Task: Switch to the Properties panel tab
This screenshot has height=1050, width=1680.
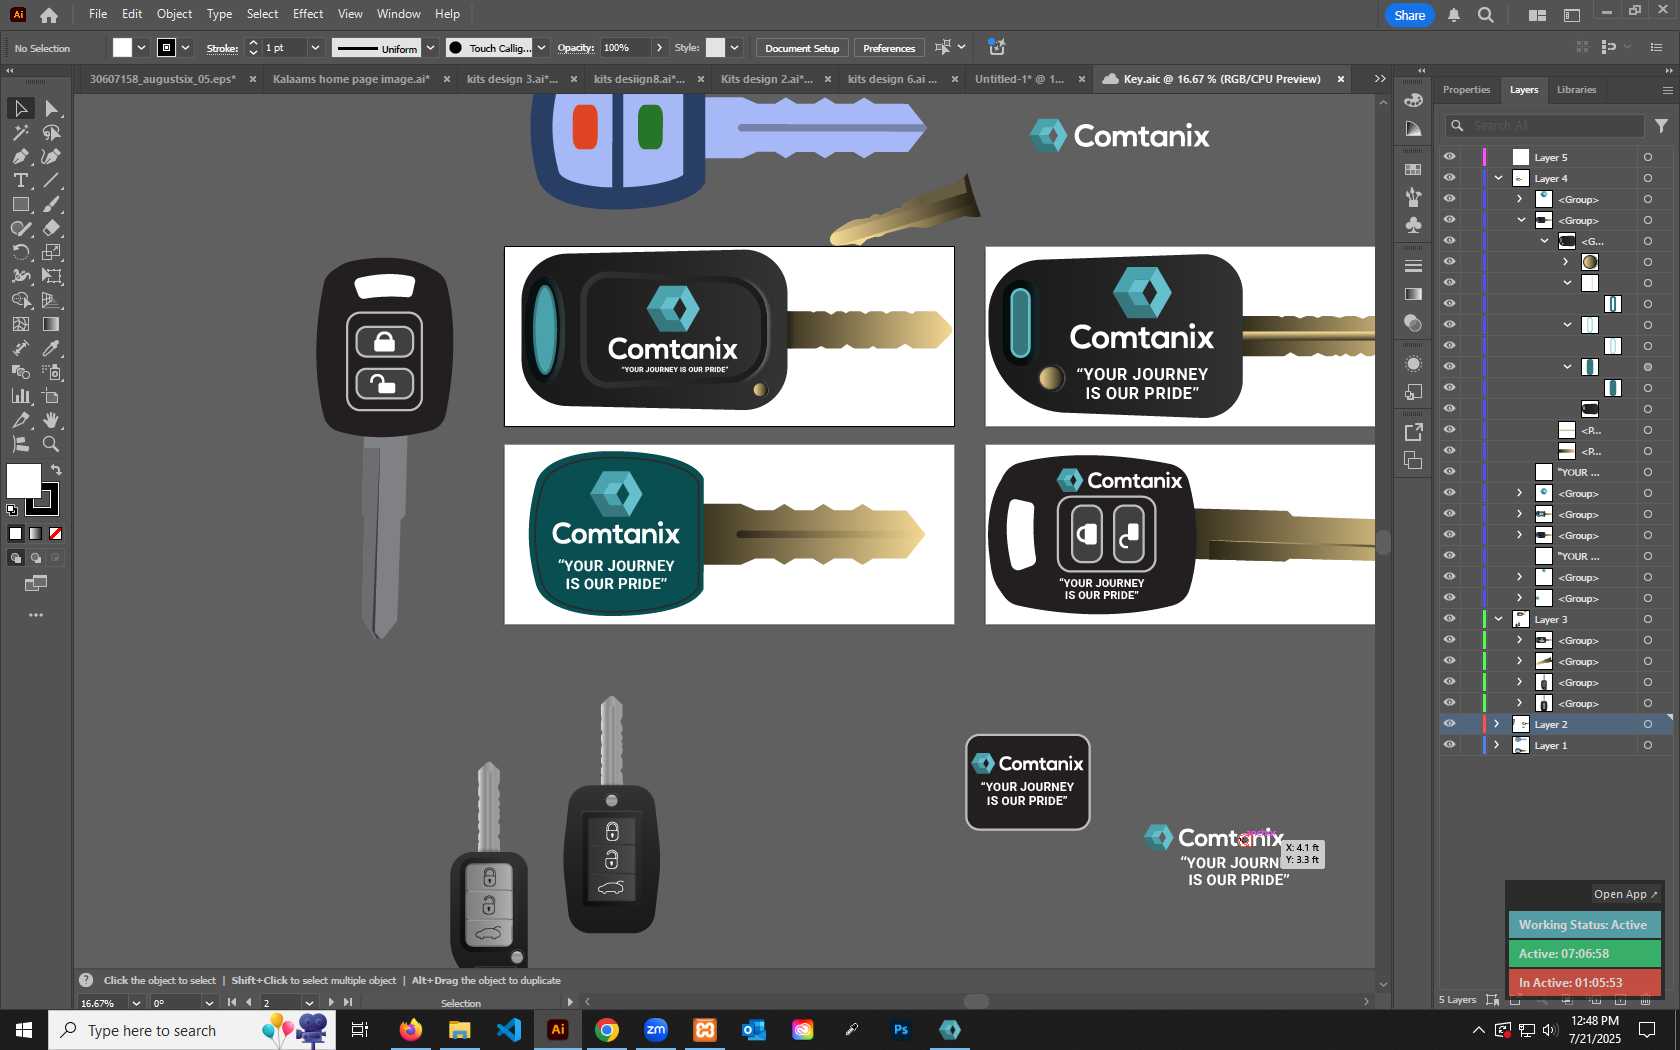Action: 1466,90
